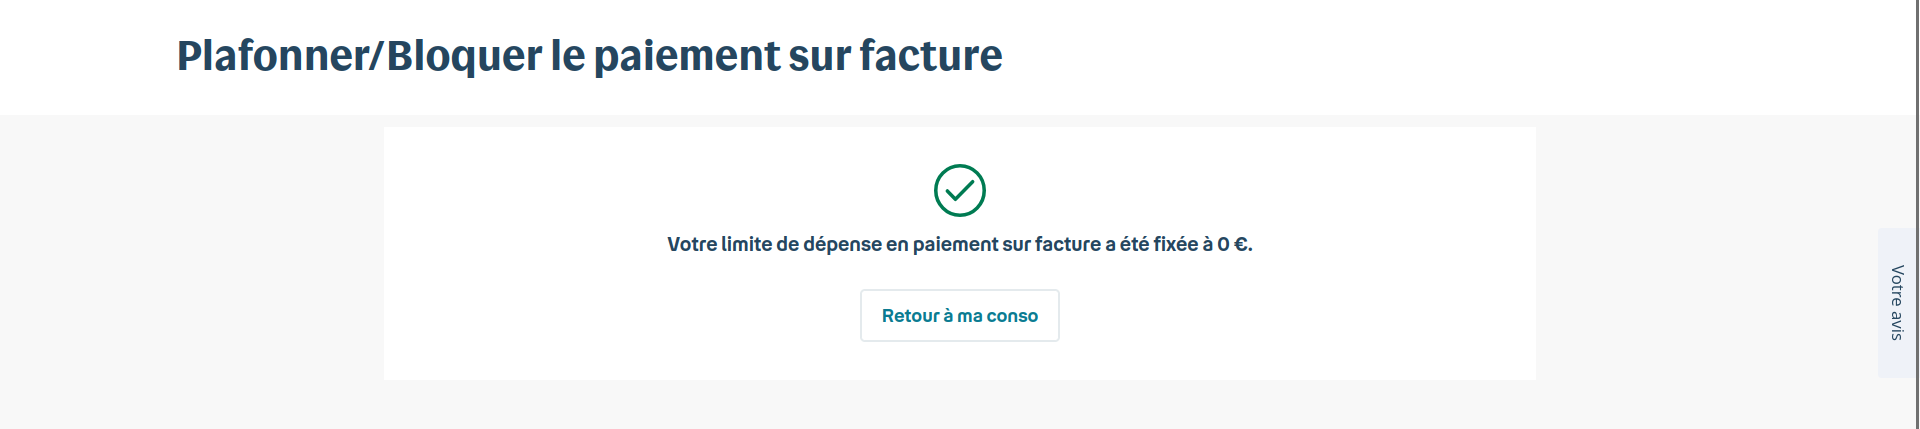
Task: Click "paiement sur facture" in the confirmation sentence
Action: coord(1006,244)
